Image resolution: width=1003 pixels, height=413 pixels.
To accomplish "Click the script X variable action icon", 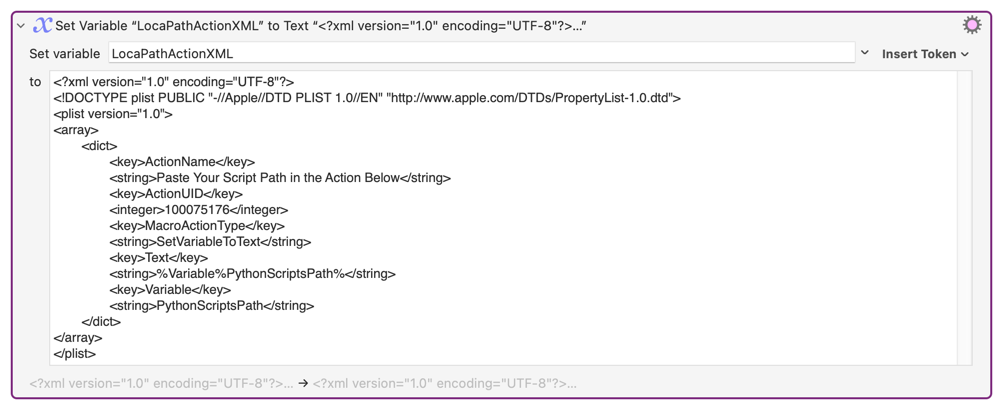I will (42, 25).
